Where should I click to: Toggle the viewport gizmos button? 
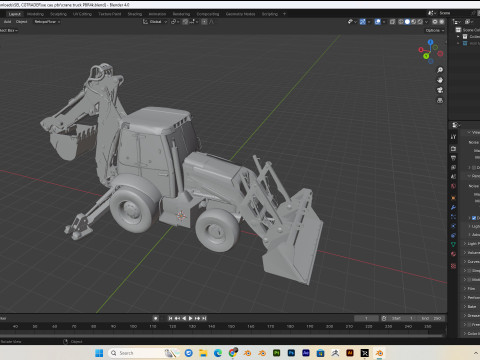(363, 22)
